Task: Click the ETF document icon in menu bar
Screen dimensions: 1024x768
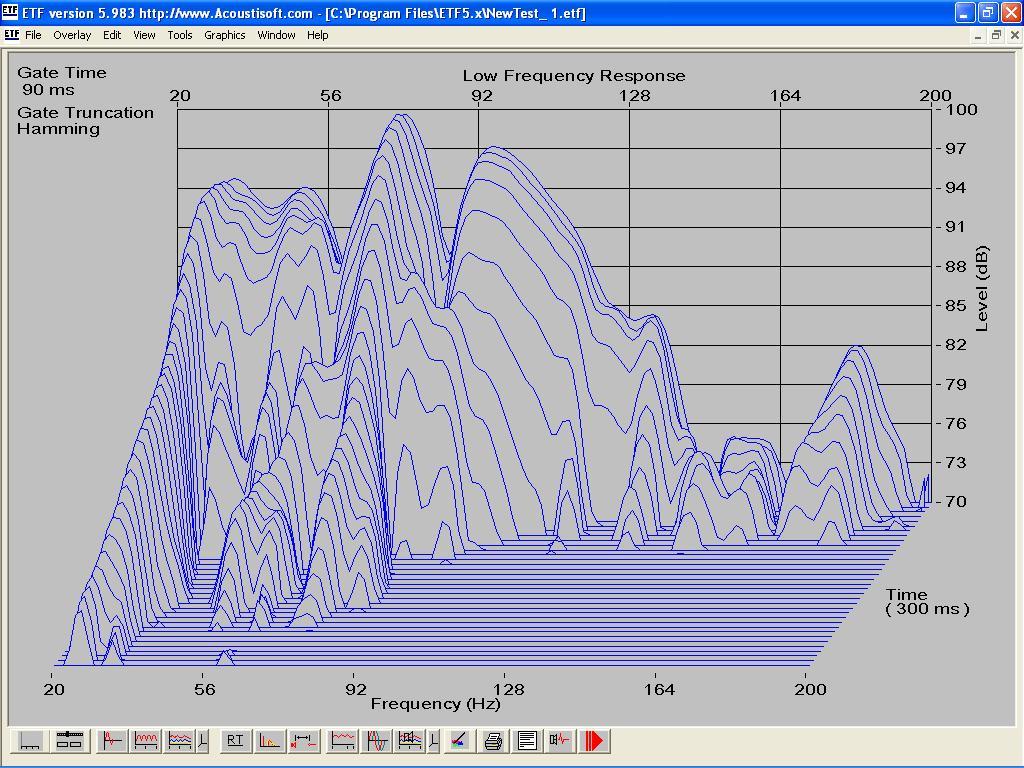Action: click(12, 35)
